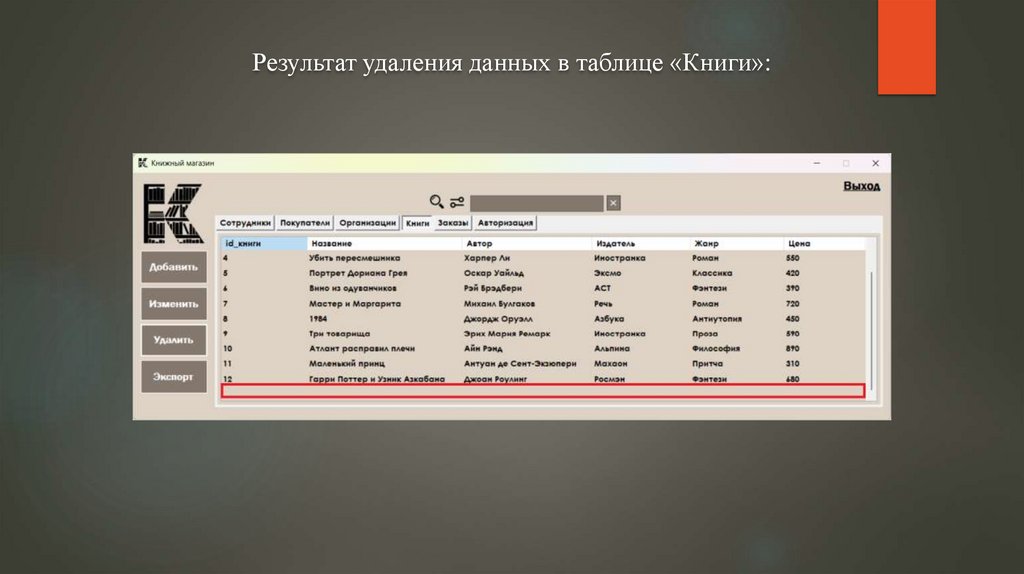Select the Книги tab

click(x=417, y=223)
